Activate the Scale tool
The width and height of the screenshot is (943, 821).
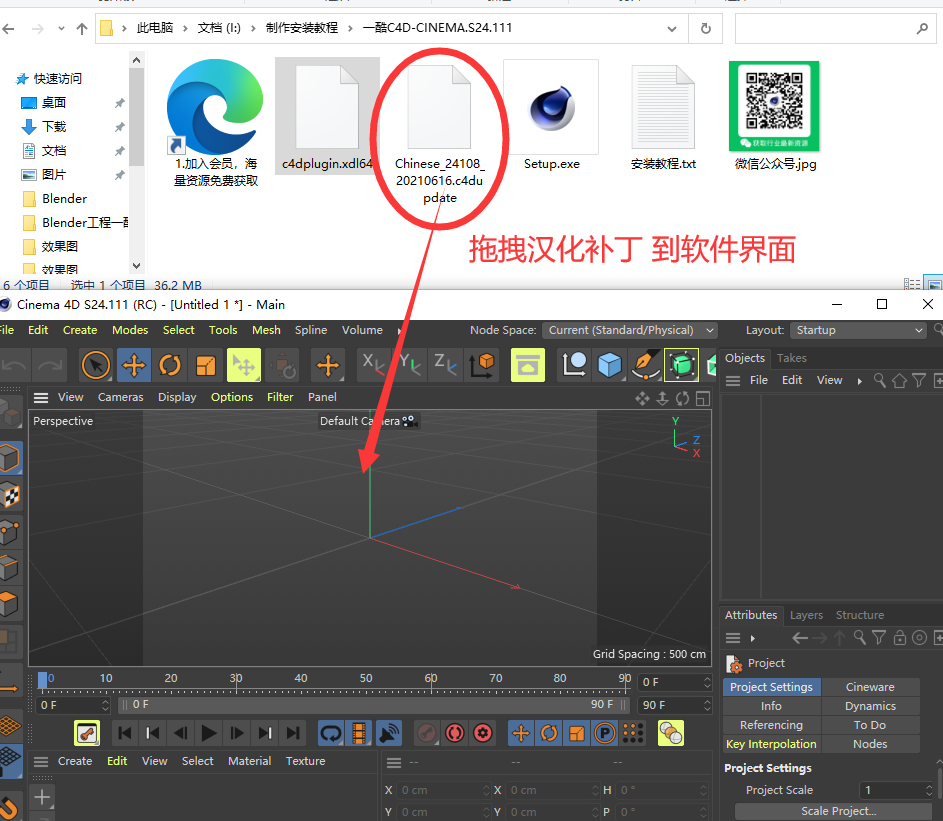(x=206, y=365)
